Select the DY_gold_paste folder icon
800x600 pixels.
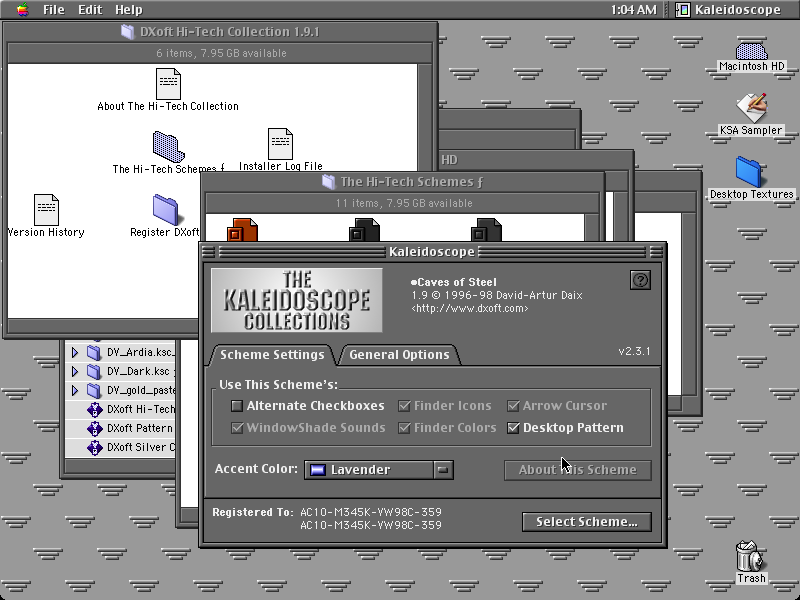tap(94, 390)
